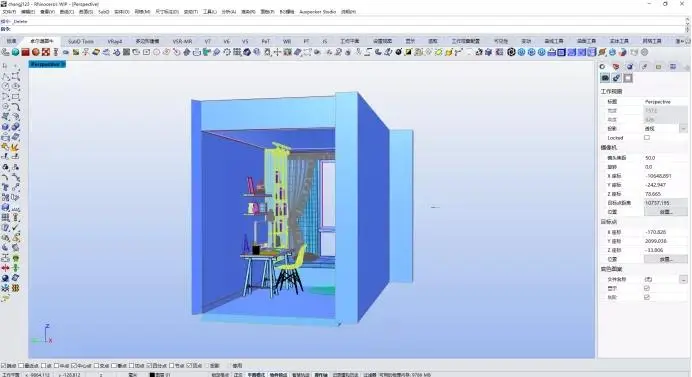Toggle the second osnap checkbox in status bar

tap(21, 366)
